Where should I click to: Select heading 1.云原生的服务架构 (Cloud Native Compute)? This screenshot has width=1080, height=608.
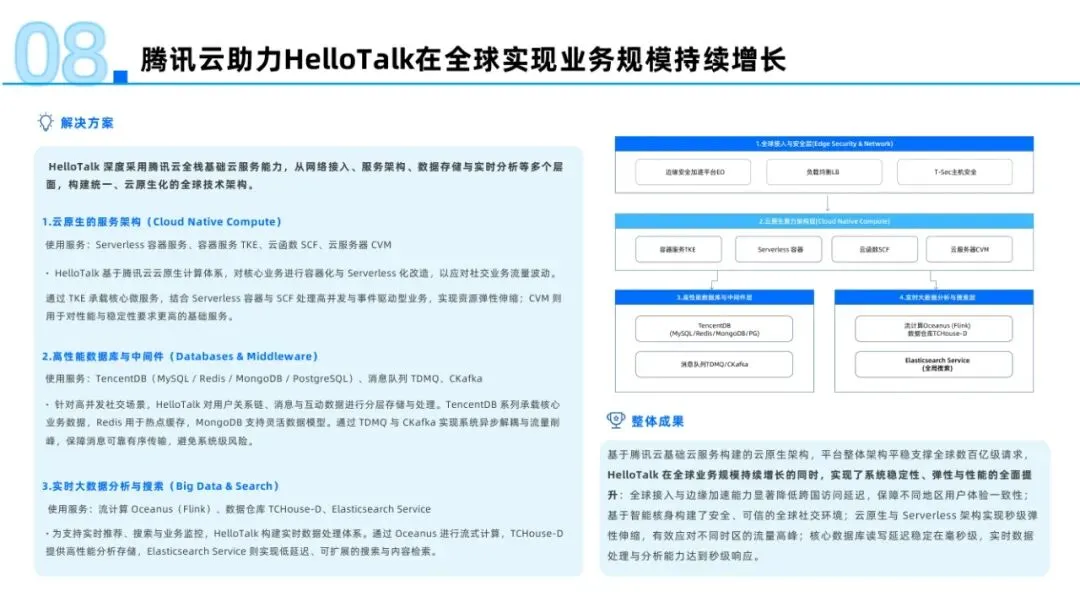point(162,222)
